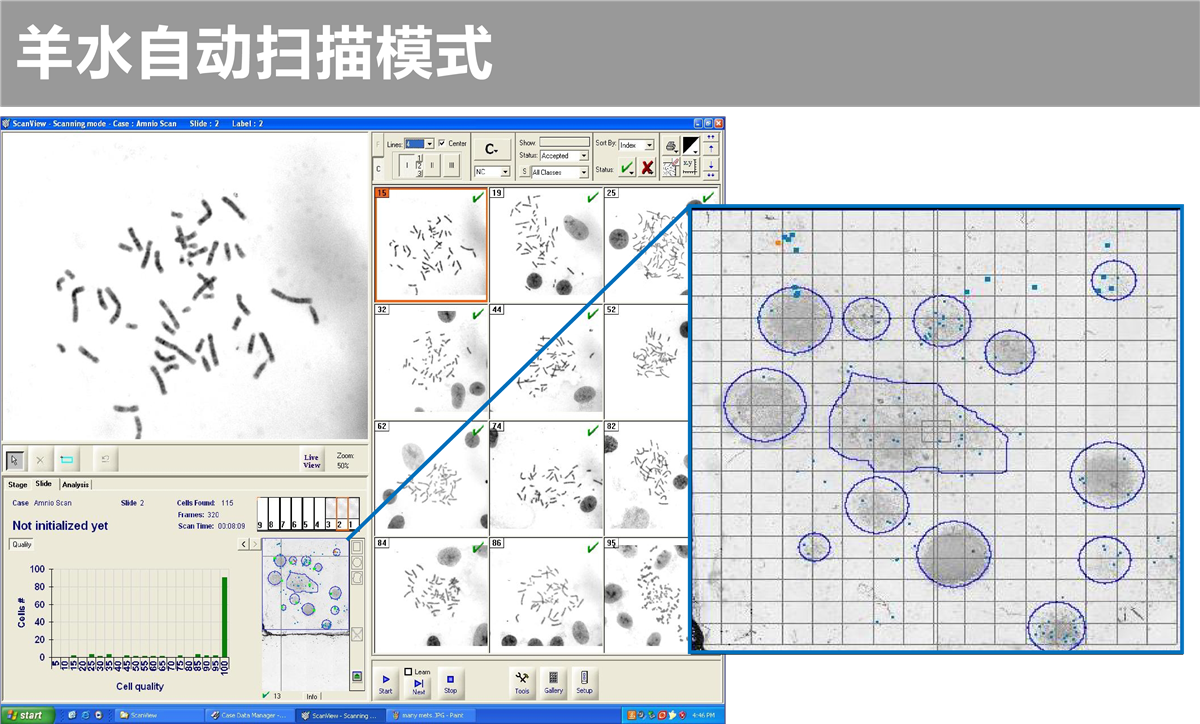Click the Live View button

click(x=312, y=460)
